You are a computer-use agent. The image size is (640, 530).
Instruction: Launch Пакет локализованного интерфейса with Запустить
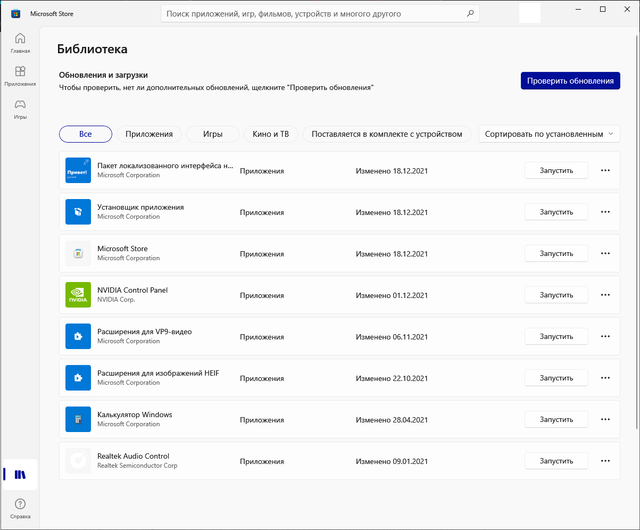556,170
